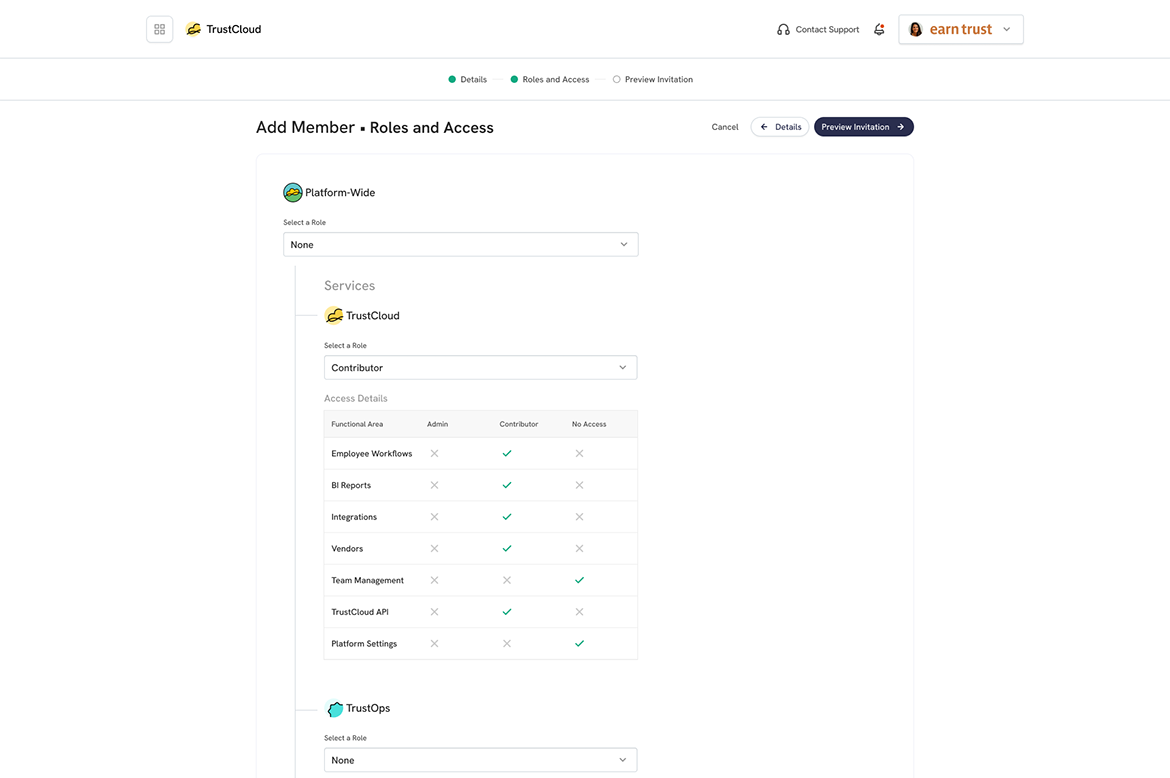Go back using the Details button
1170x778 pixels.
click(x=780, y=128)
